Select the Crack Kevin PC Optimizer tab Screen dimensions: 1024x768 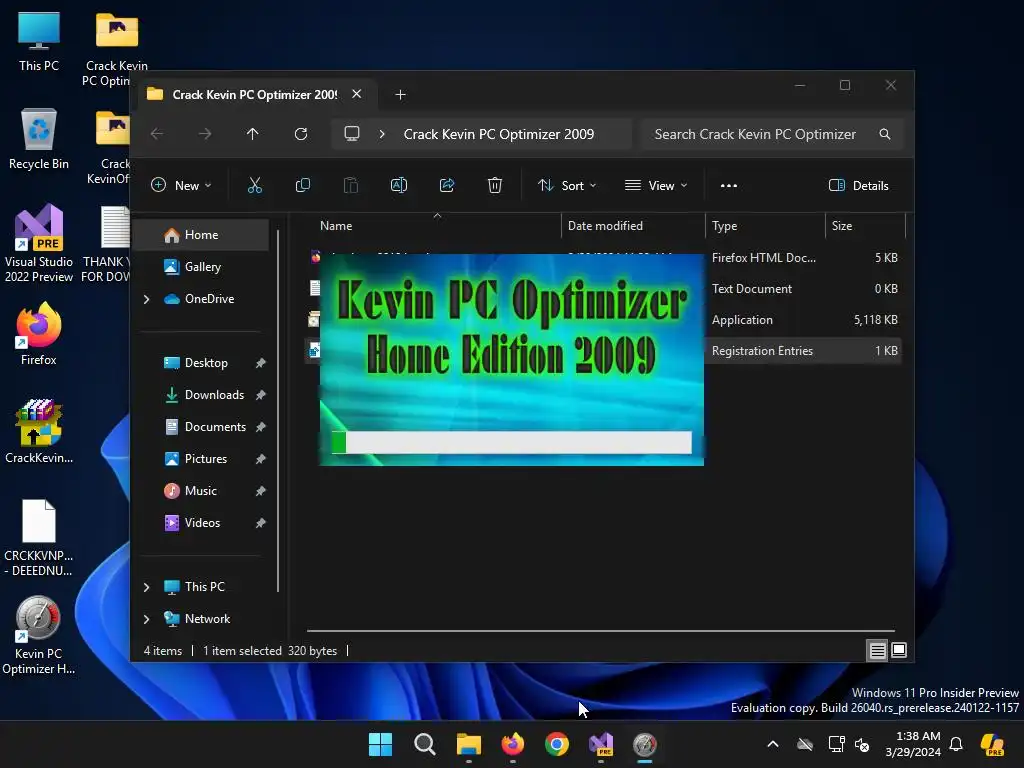[255, 95]
